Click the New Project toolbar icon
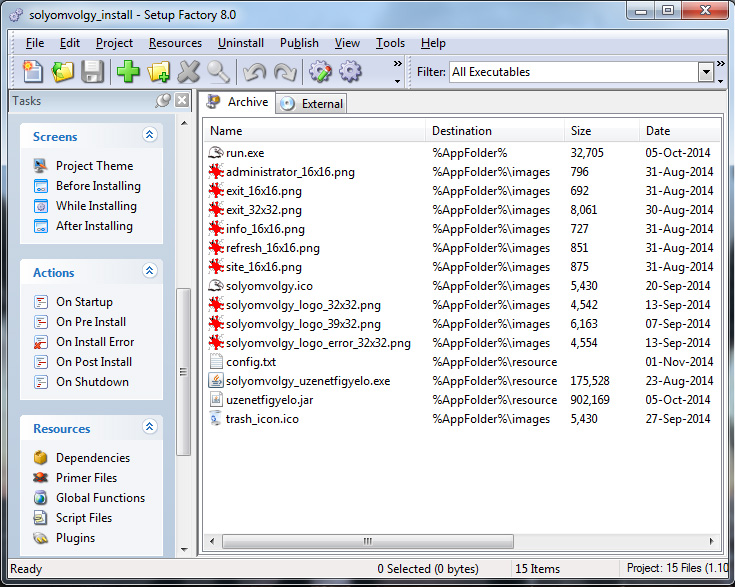Image resolution: width=735 pixels, height=587 pixels. click(33, 72)
